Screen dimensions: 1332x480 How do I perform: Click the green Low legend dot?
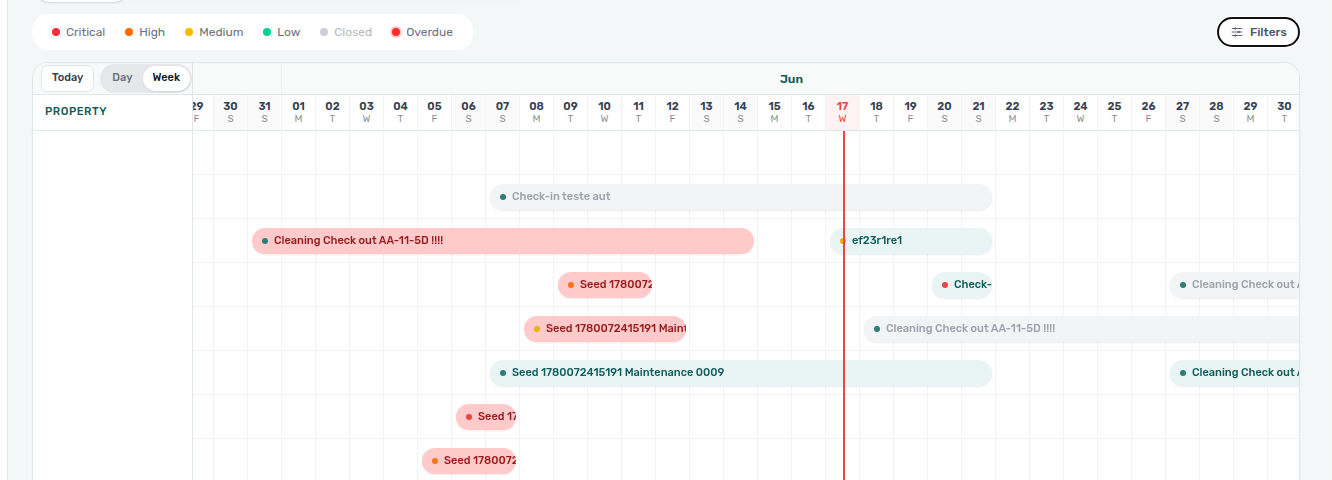(x=267, y=32)
